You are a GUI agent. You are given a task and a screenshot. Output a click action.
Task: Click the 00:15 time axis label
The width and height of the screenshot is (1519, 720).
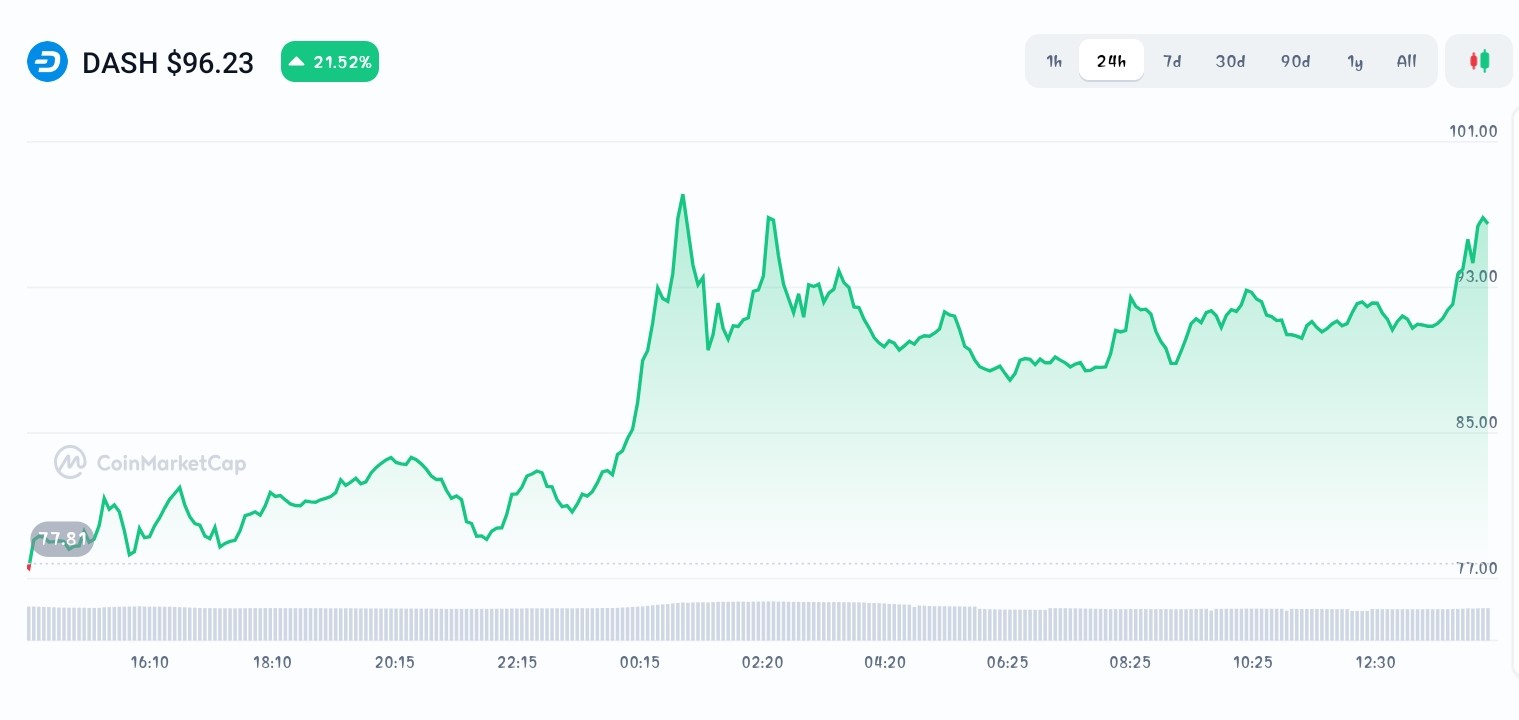tap(640, 662)
